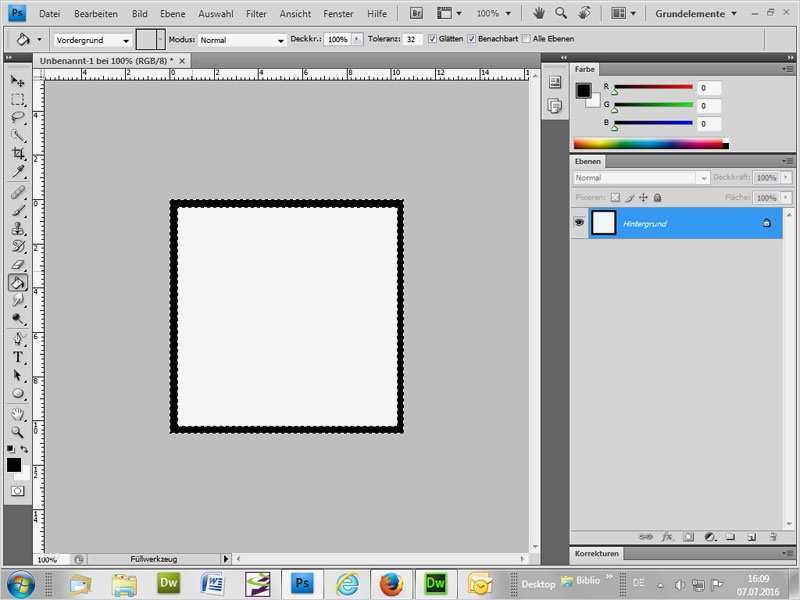The height and width of the screenshot is (600, 800).
Task: Open the Arrange Documents dropdown
Action: pyautogui.click(x=624, y=13)
